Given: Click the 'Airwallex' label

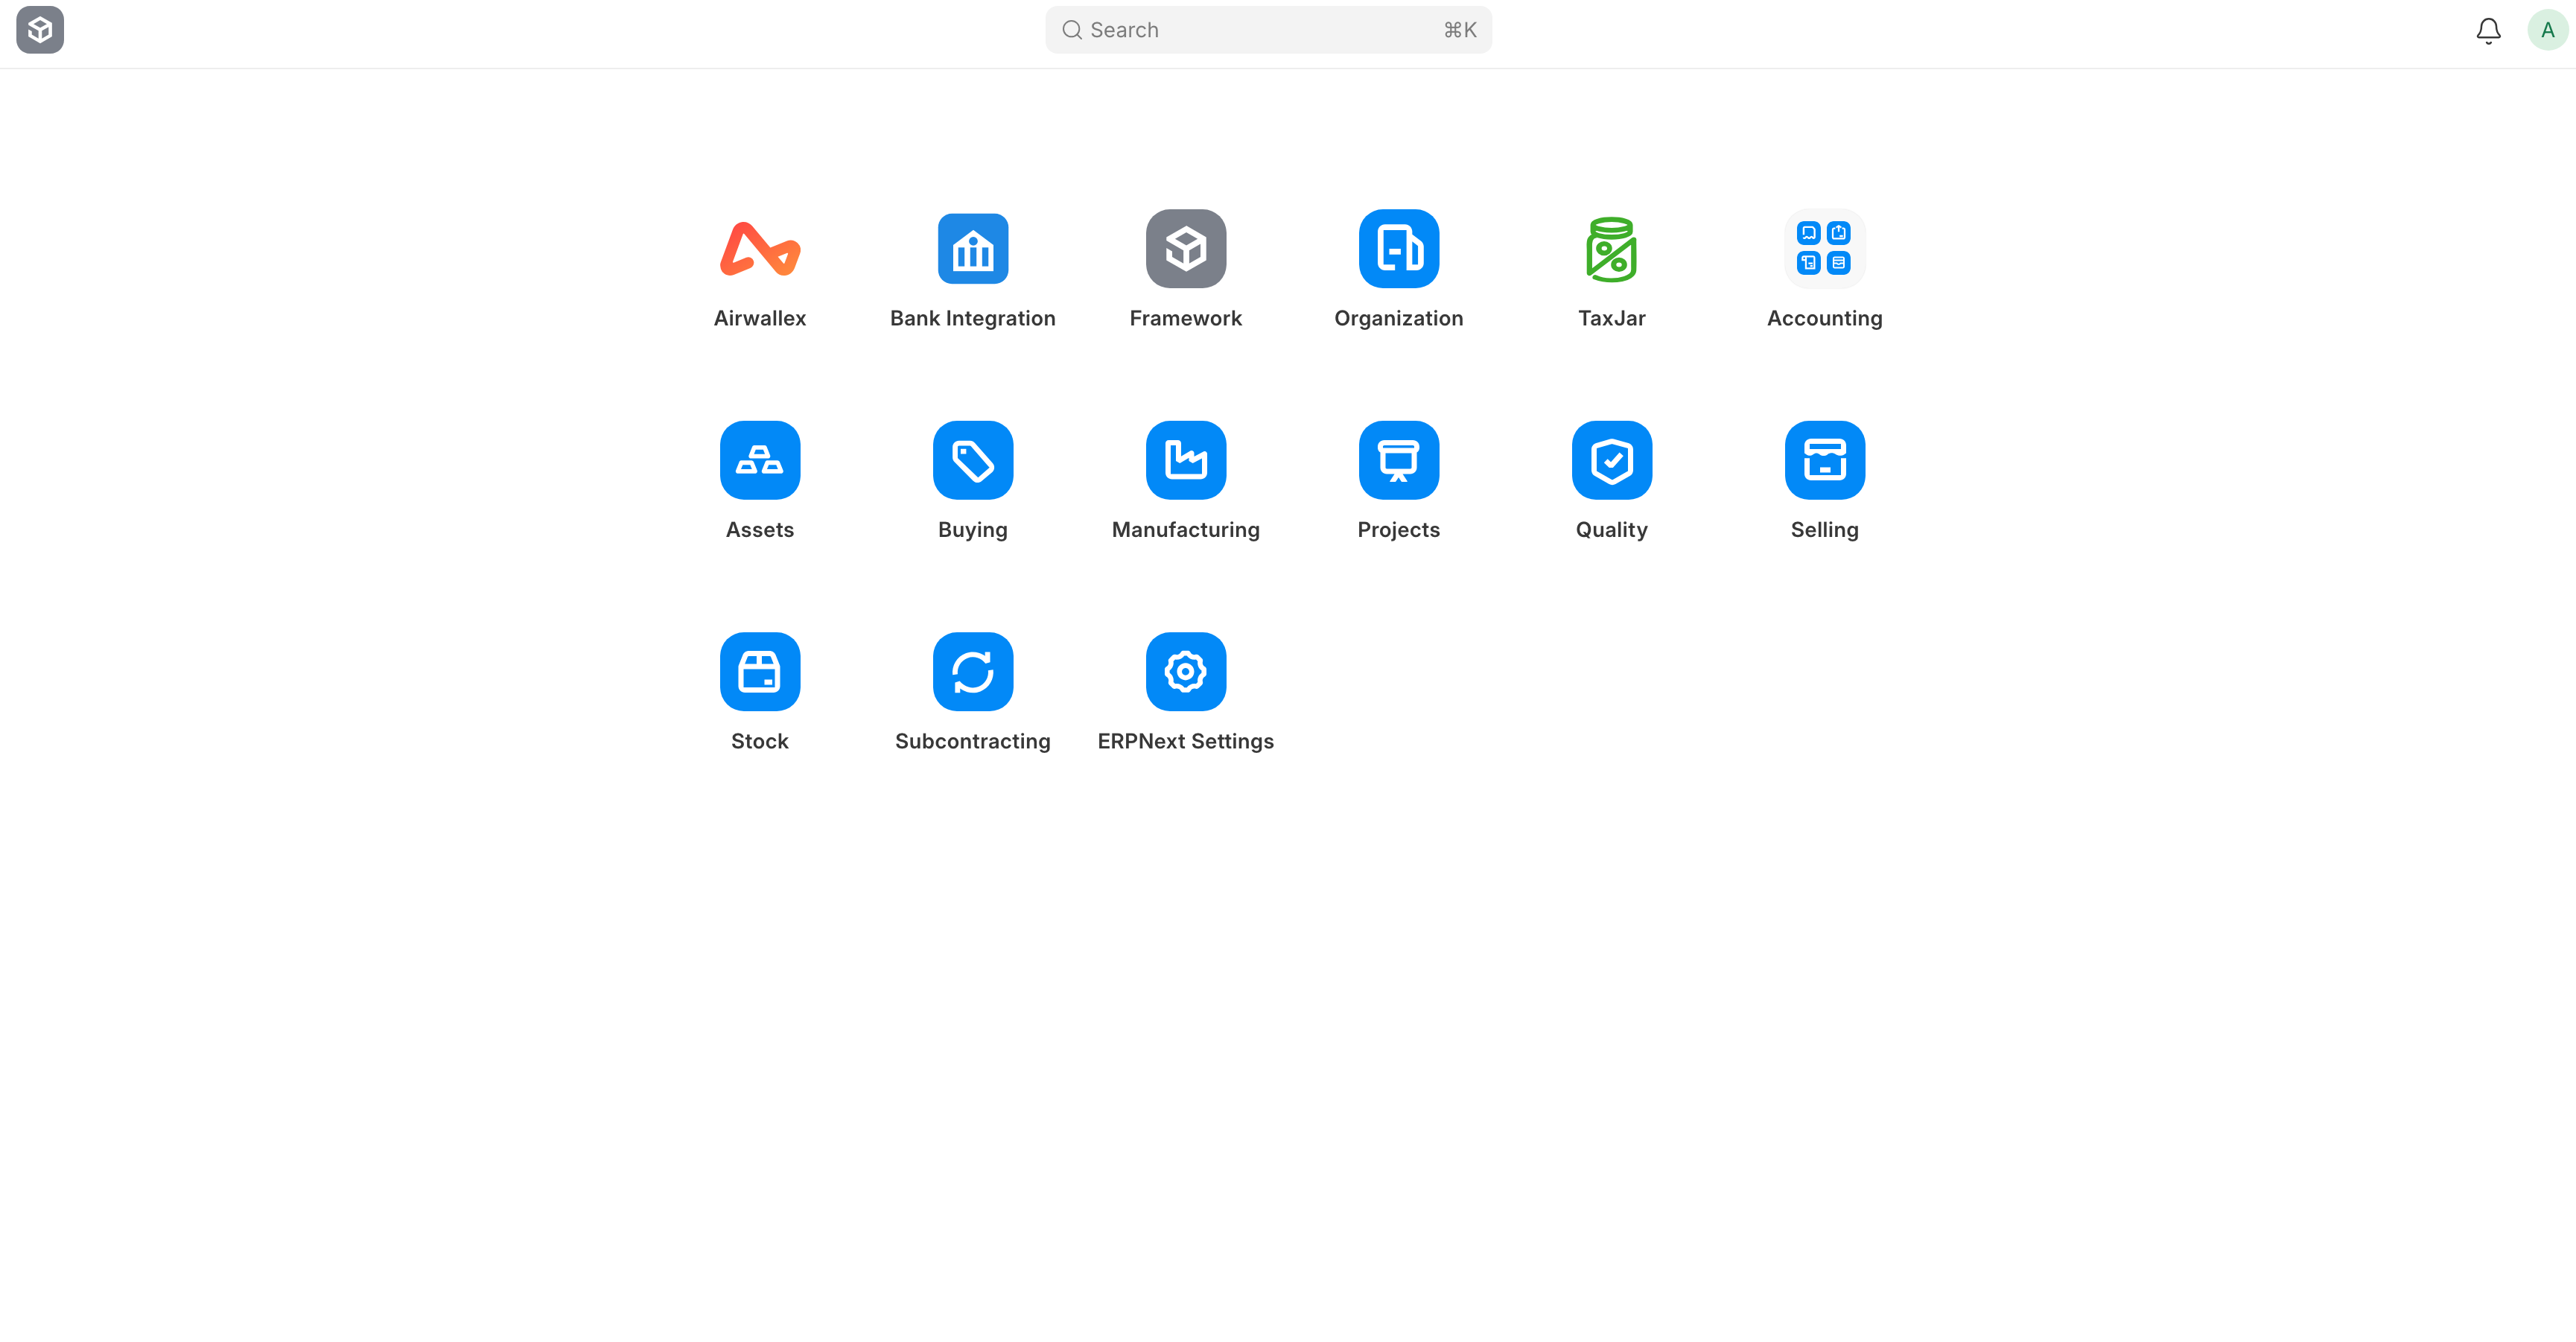Looking at the screenshot, I should point(760,318).
